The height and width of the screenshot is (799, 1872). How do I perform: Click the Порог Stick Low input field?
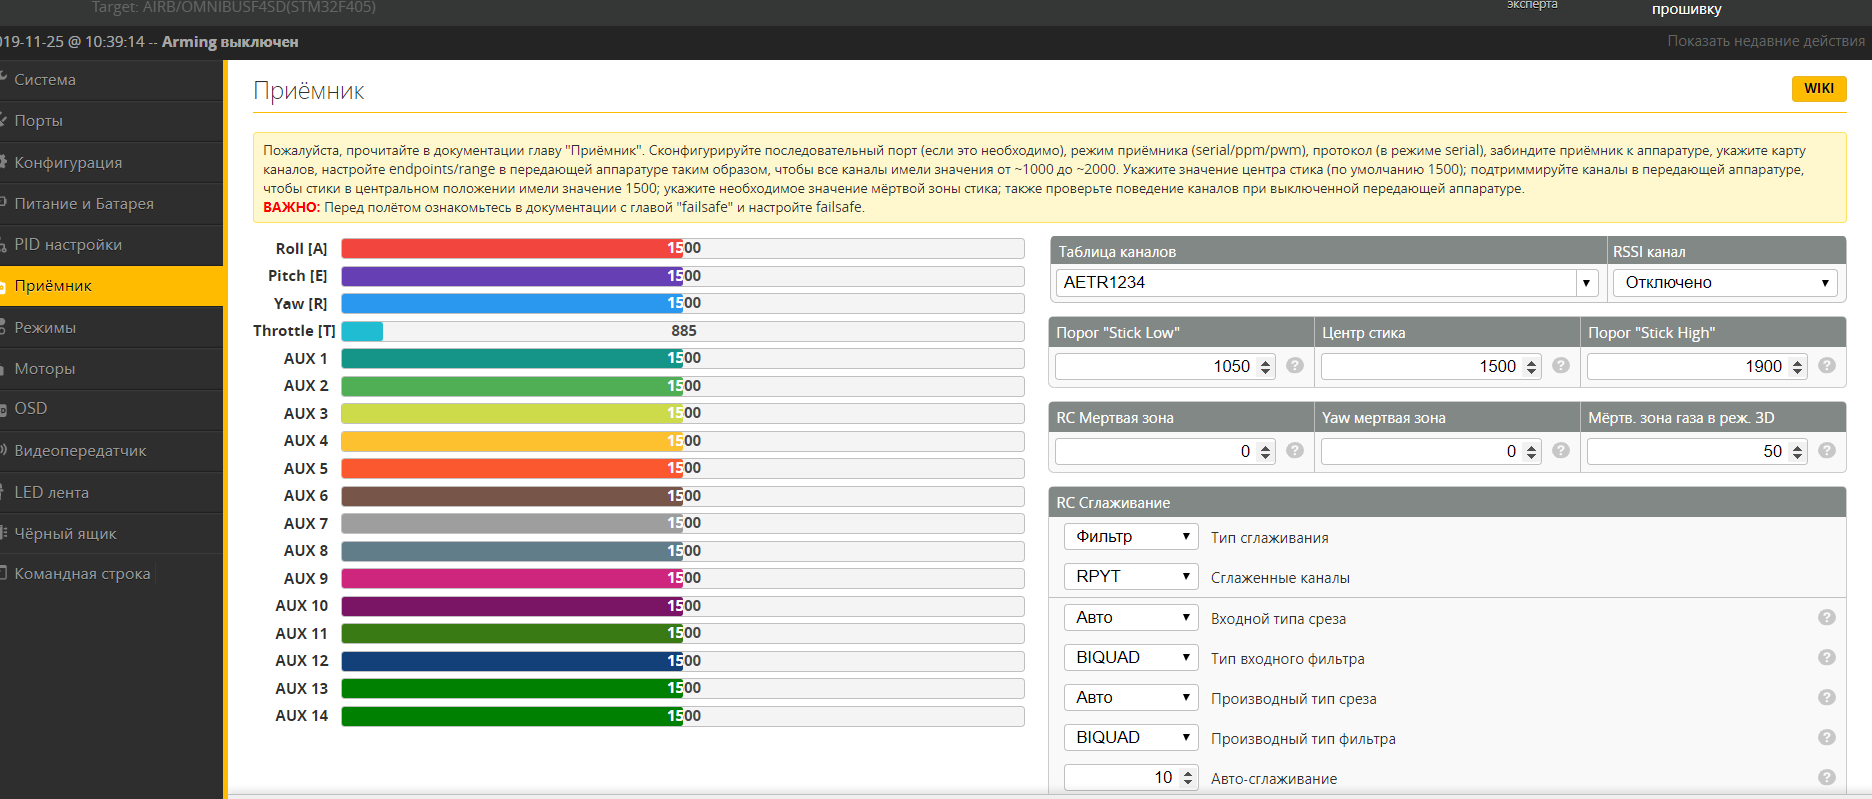[1154, 367]
